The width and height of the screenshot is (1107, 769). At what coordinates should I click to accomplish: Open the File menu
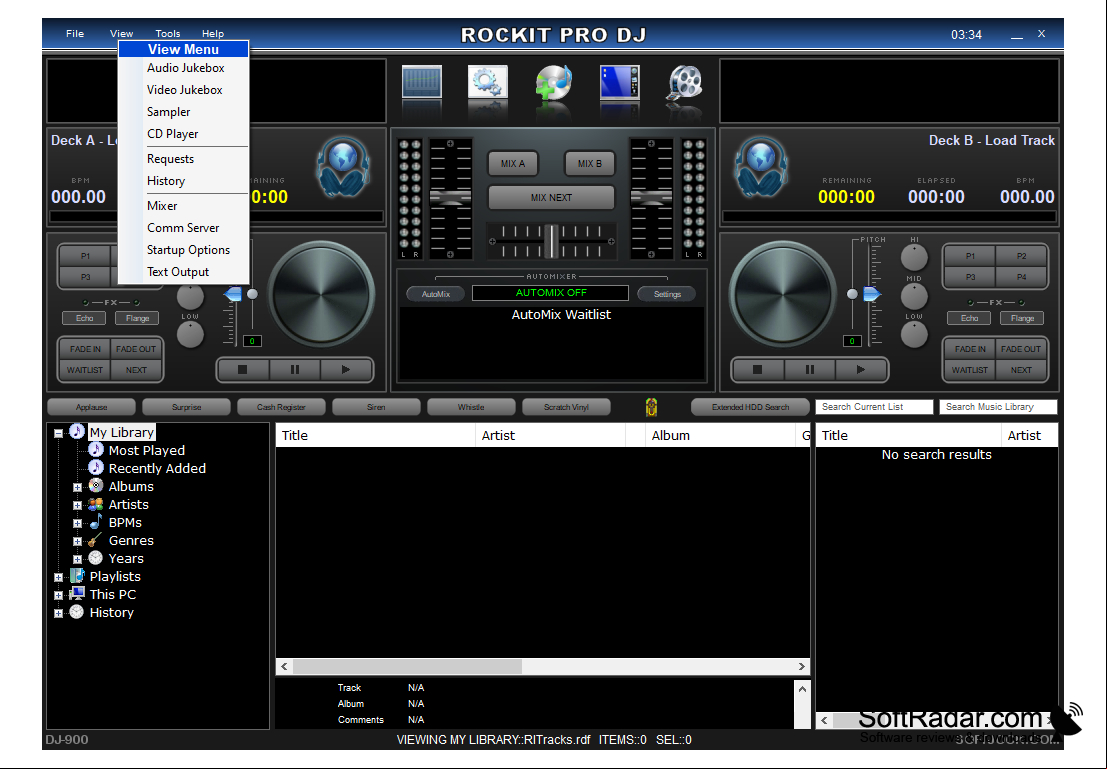point(75,33)
